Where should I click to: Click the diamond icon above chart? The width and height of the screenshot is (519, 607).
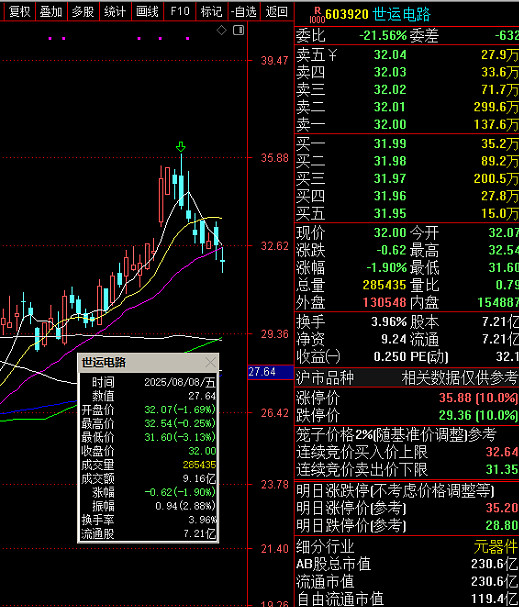(x=221, y=30)
